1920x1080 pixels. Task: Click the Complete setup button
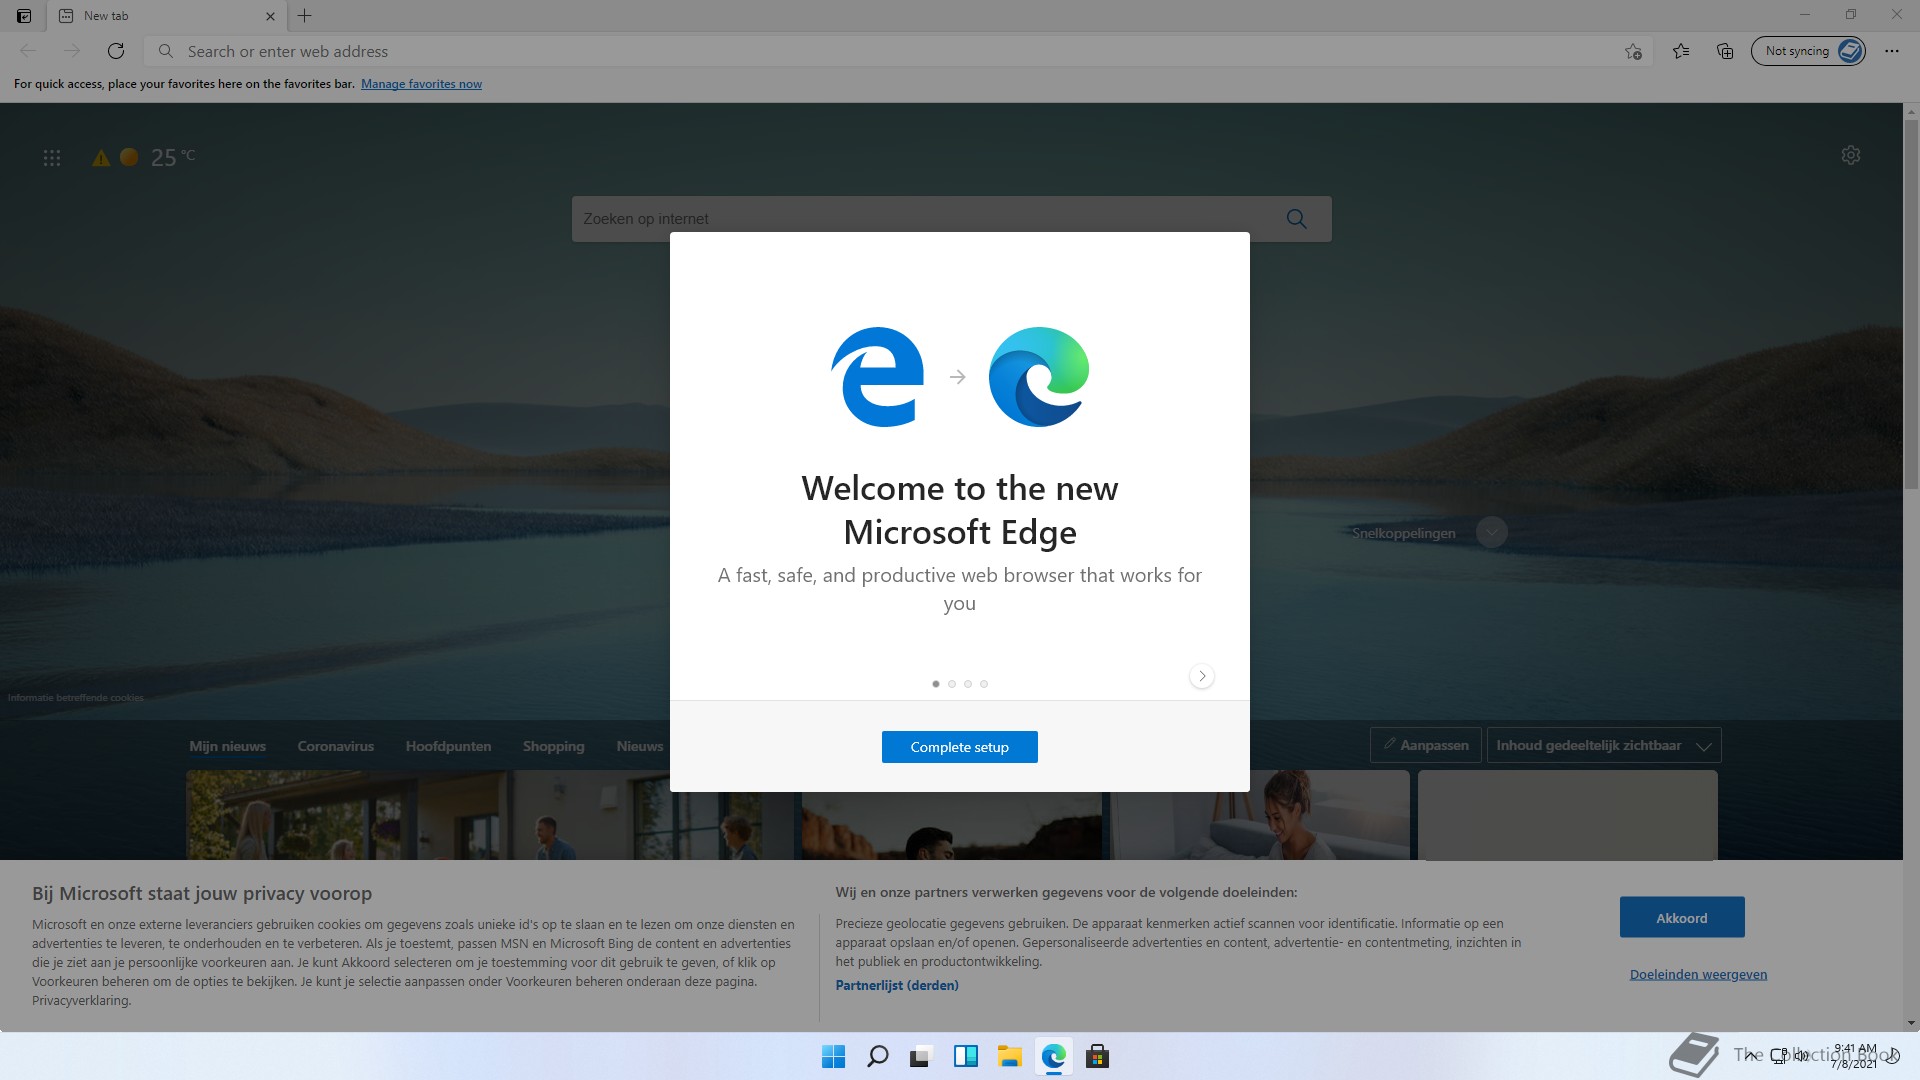pyautogui.click(x=960, y=747)
